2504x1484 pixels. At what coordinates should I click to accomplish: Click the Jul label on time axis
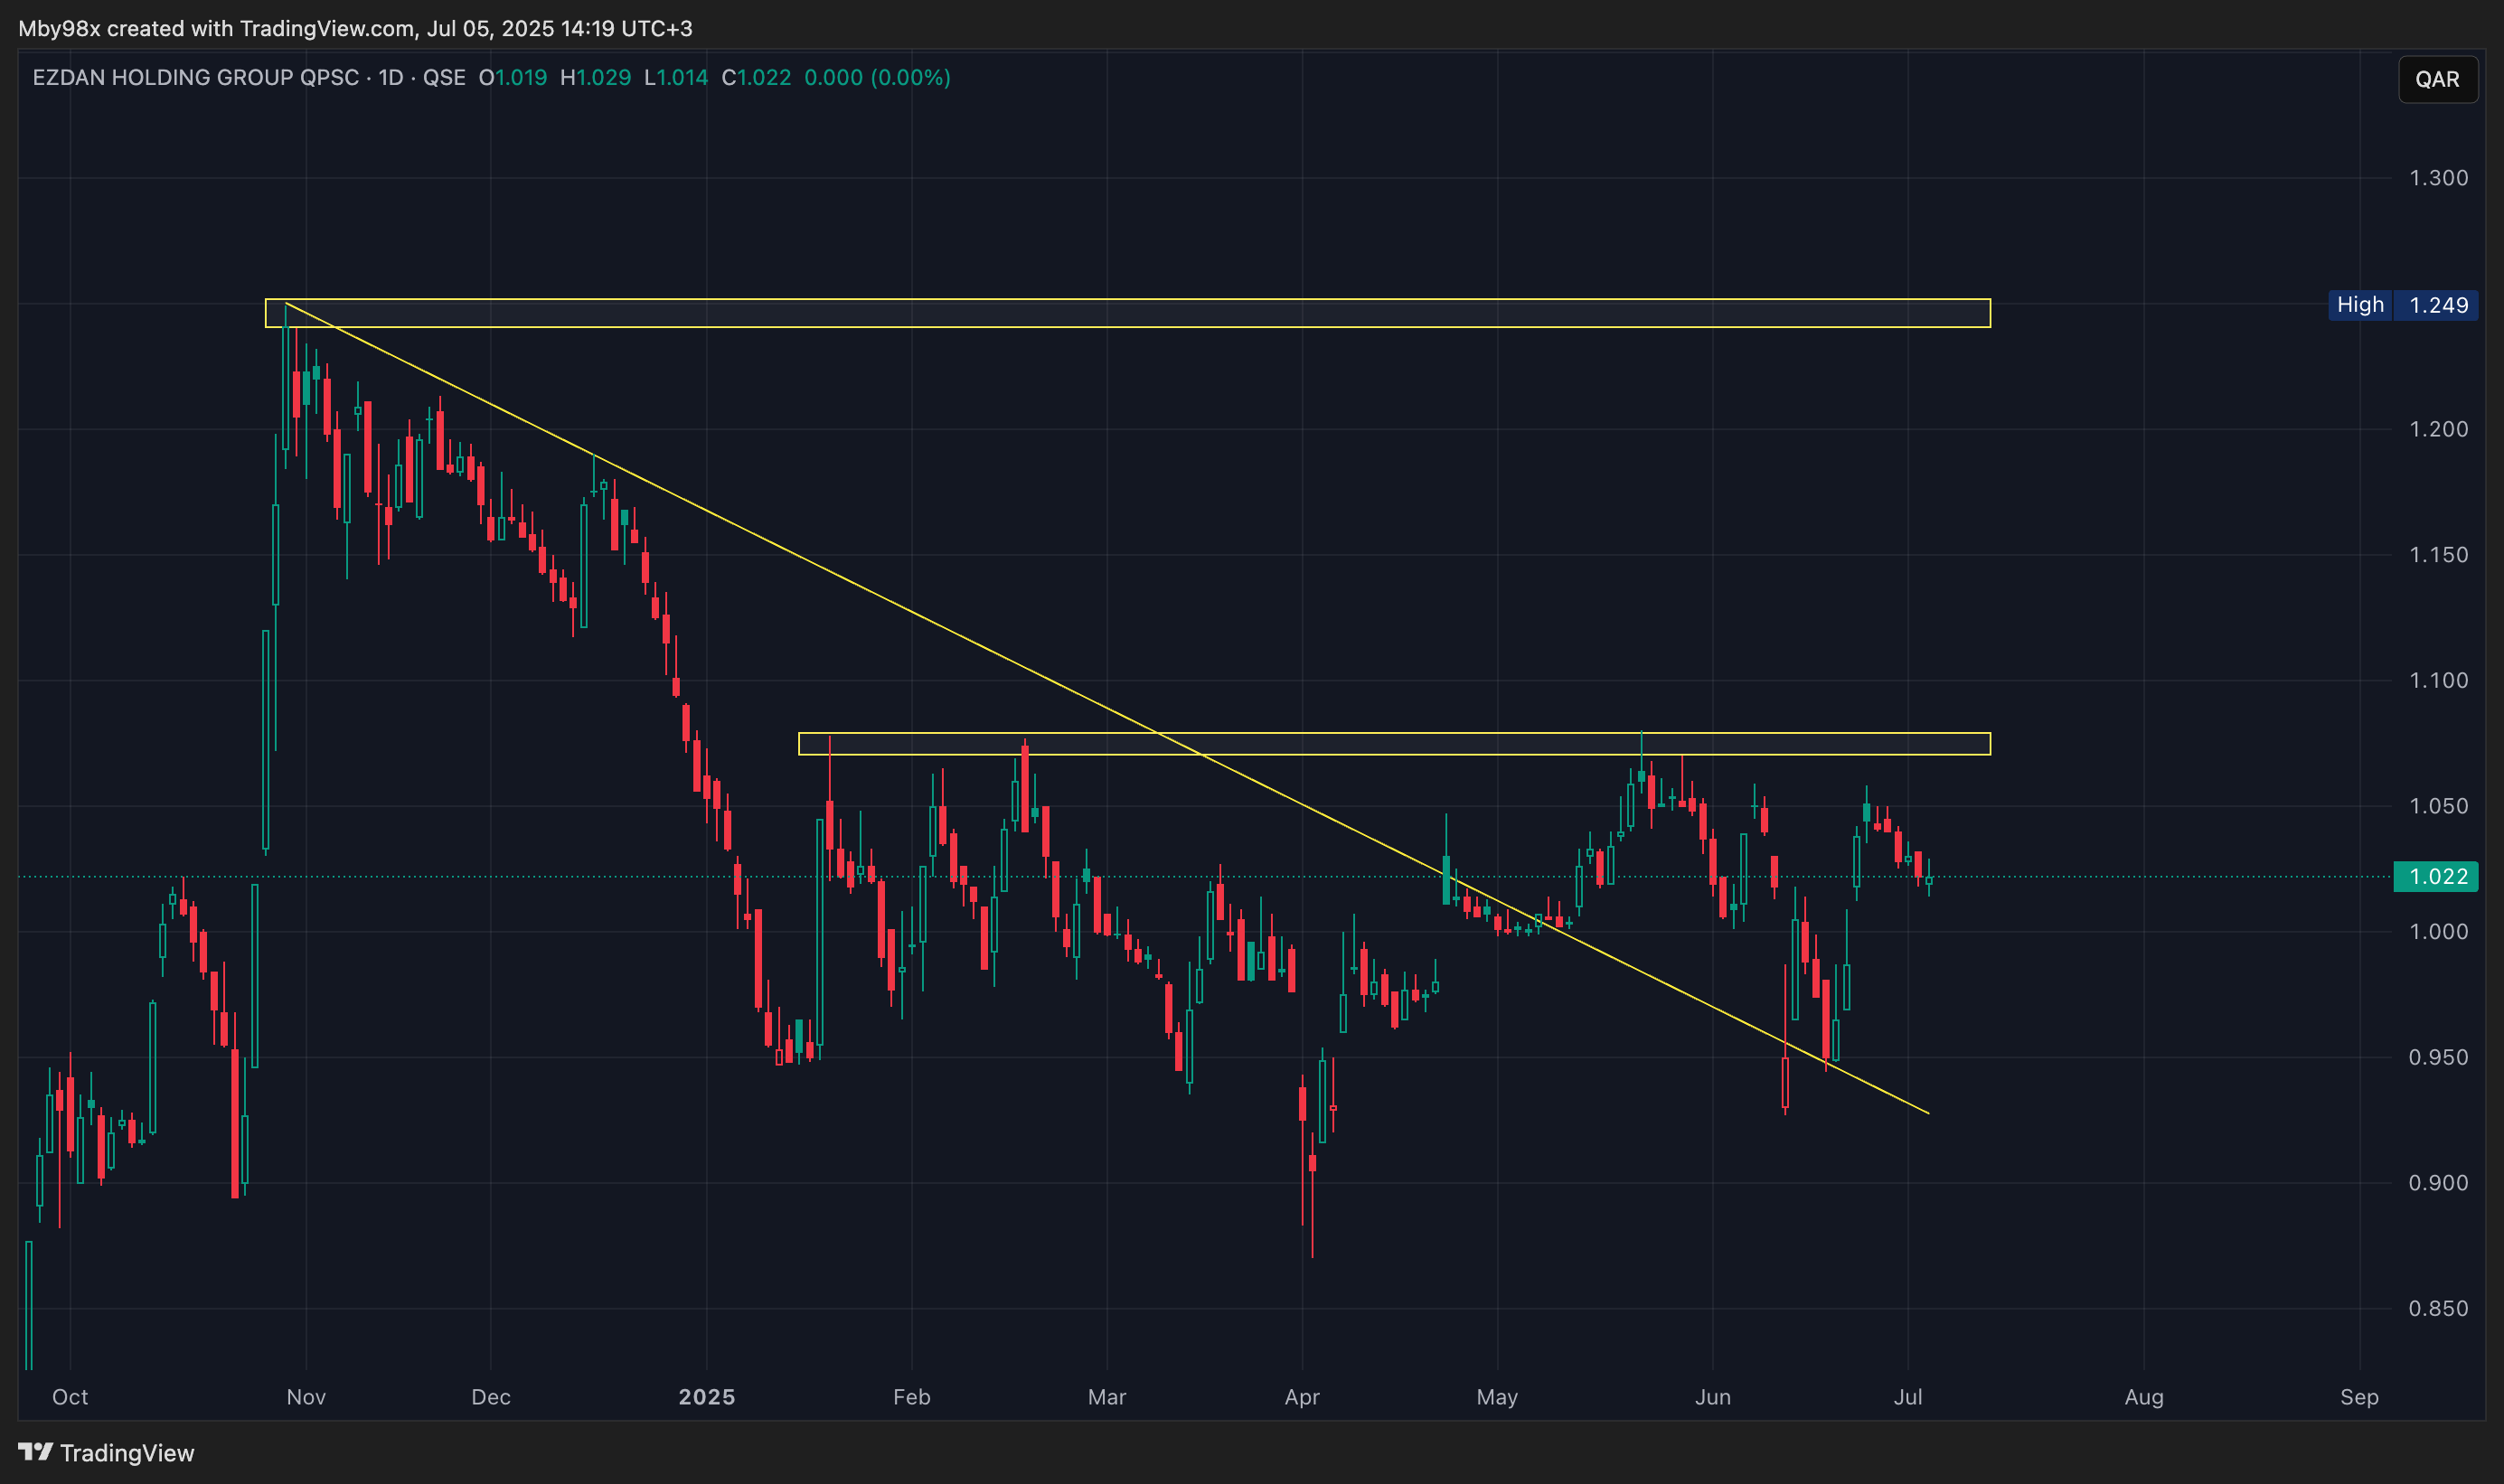[1908, 1397]
